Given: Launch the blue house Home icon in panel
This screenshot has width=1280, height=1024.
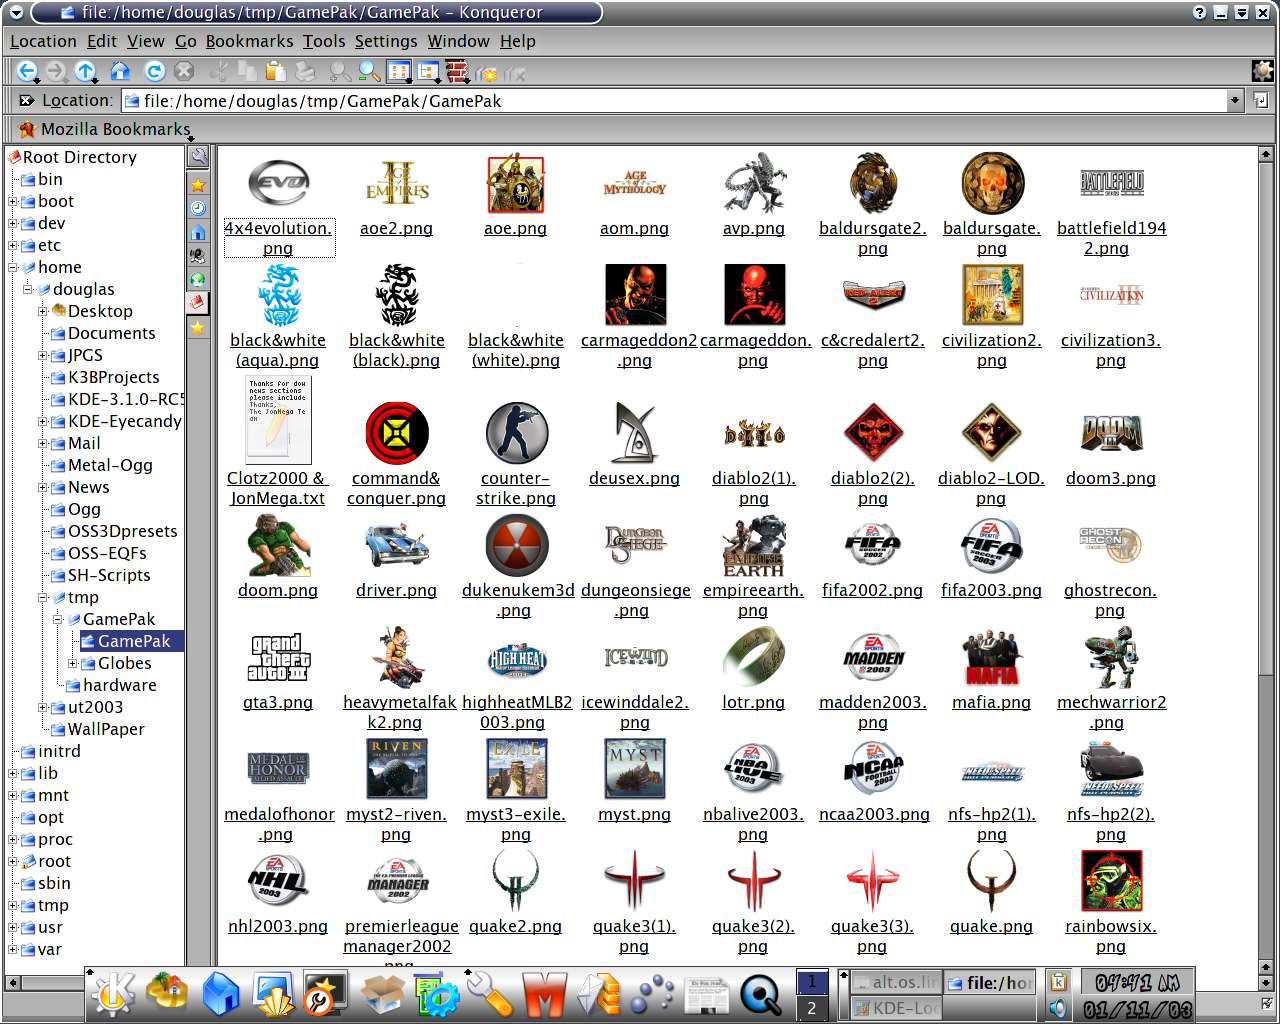Looking at the screenshot, I should tap(221, 995).
